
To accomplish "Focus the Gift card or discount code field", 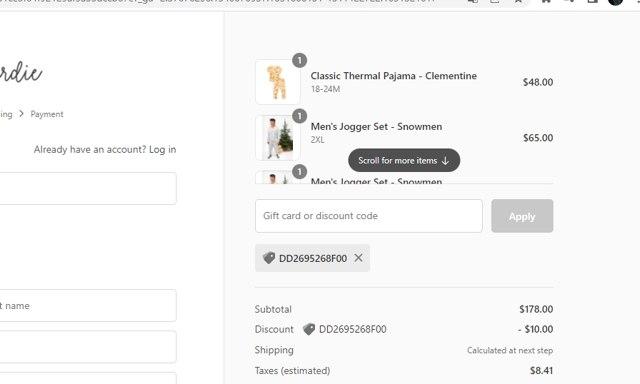I will coord(369,216).
